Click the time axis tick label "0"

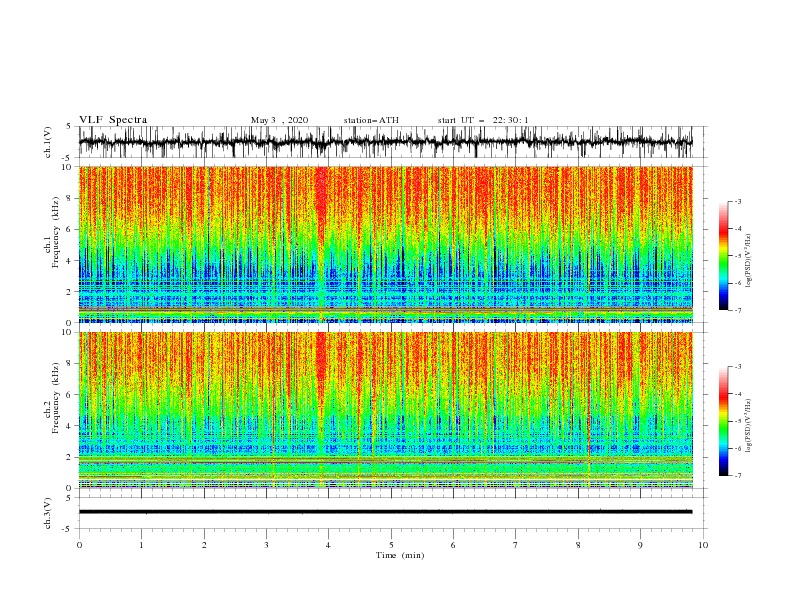click(x=79, y=545)
